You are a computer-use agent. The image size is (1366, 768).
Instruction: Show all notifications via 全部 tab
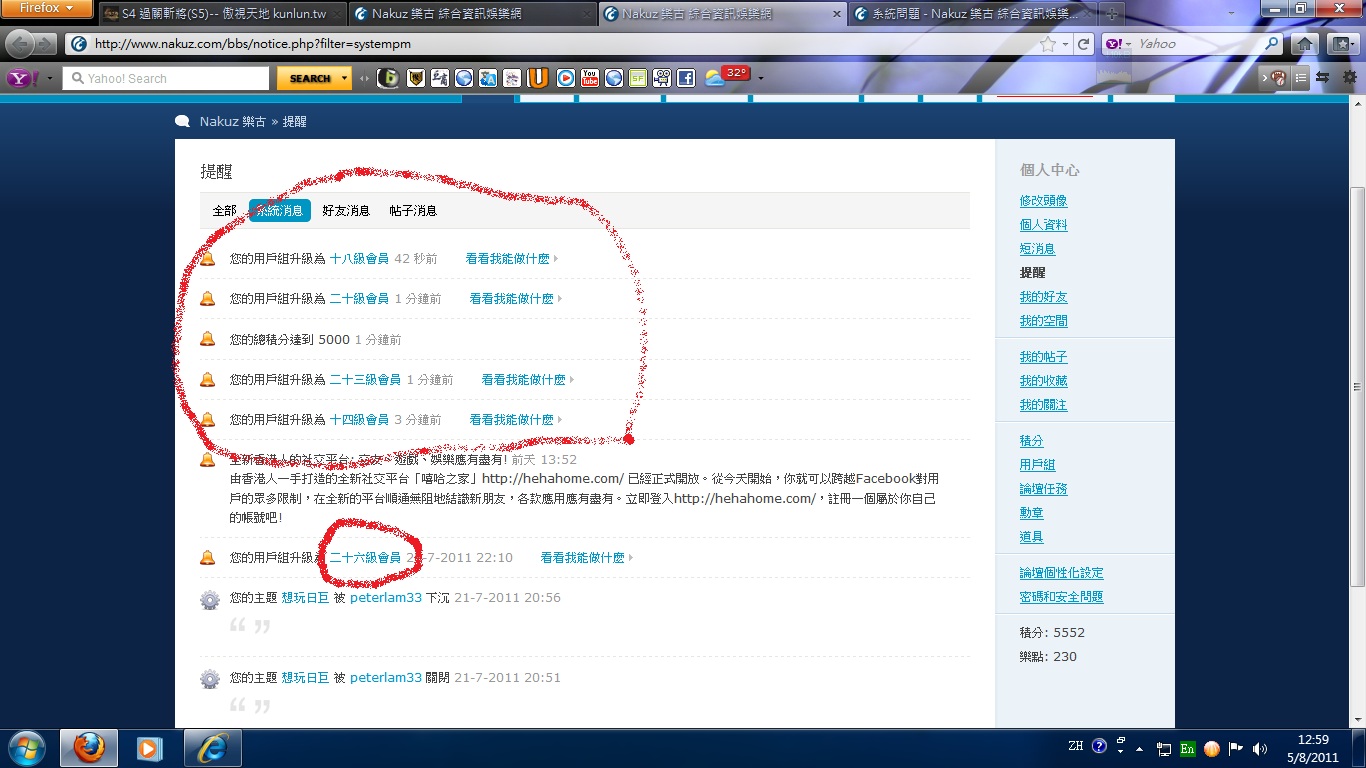224,211
